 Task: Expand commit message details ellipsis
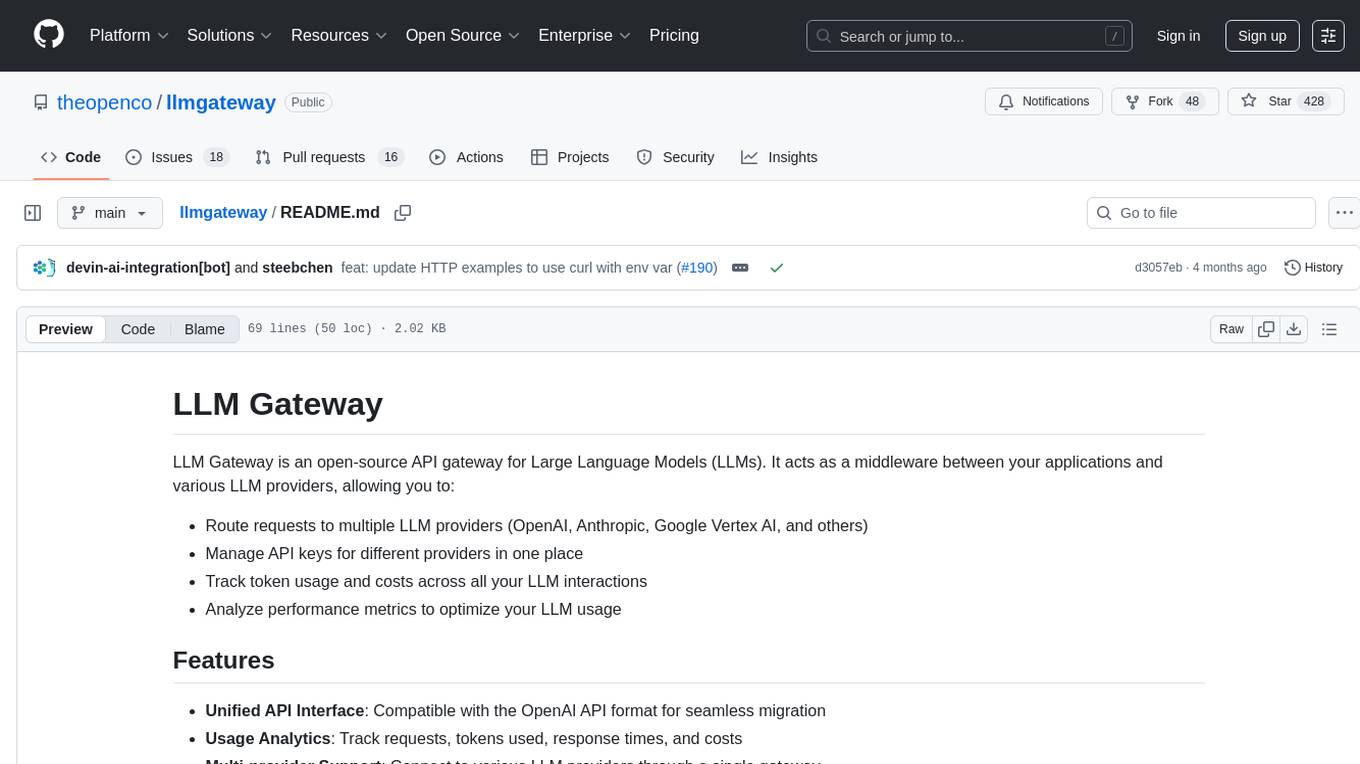coord(740,267)
